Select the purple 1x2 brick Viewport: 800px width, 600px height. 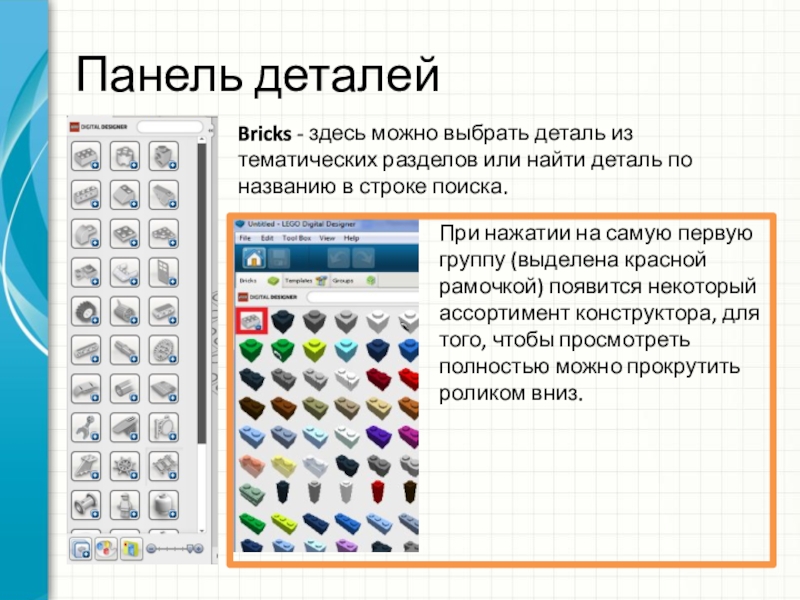[378, 435]
